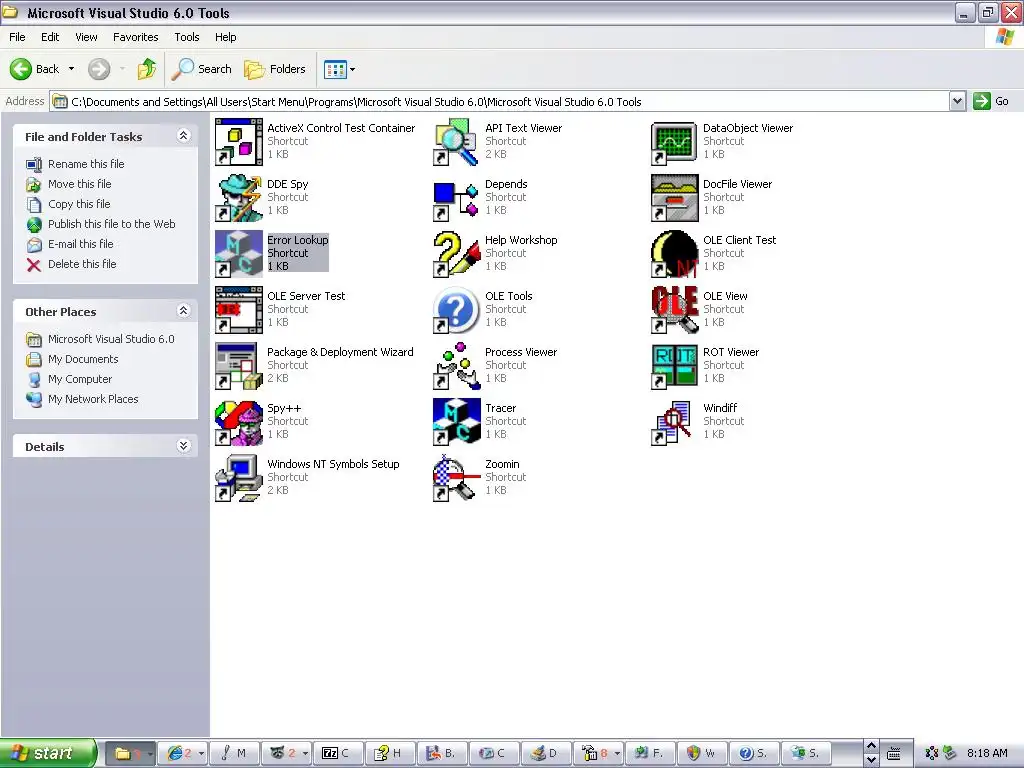Viewport: 1024px width, 768px height.
Task: Select the Depends shortcut icon
Action: [x=456, y=198]
